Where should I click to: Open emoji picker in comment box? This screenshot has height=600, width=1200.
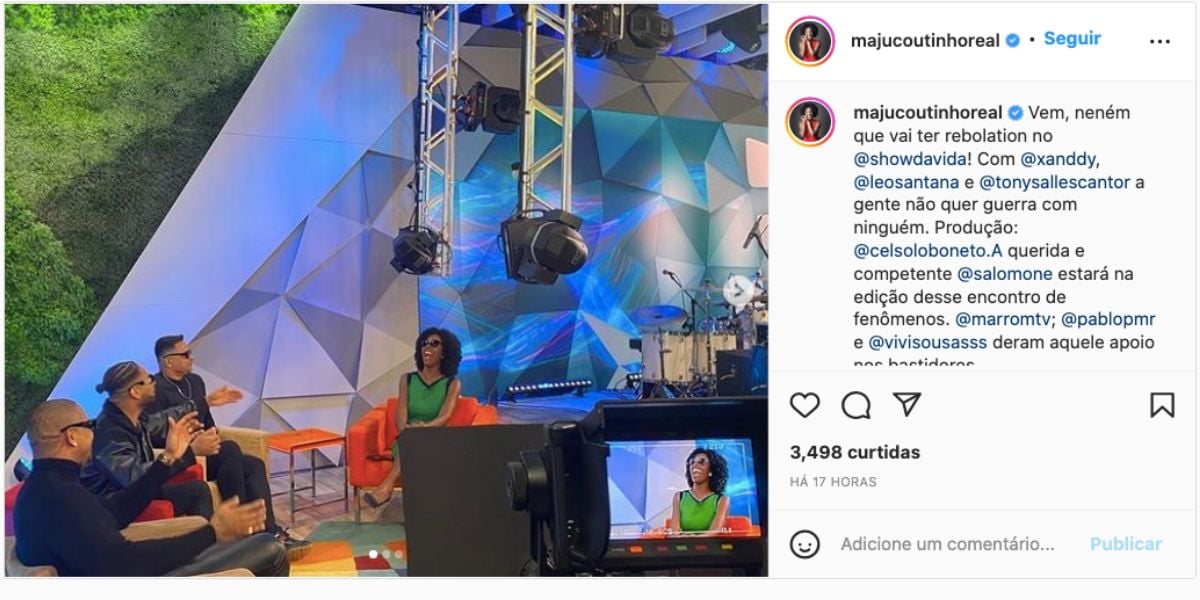click(805, 544)
